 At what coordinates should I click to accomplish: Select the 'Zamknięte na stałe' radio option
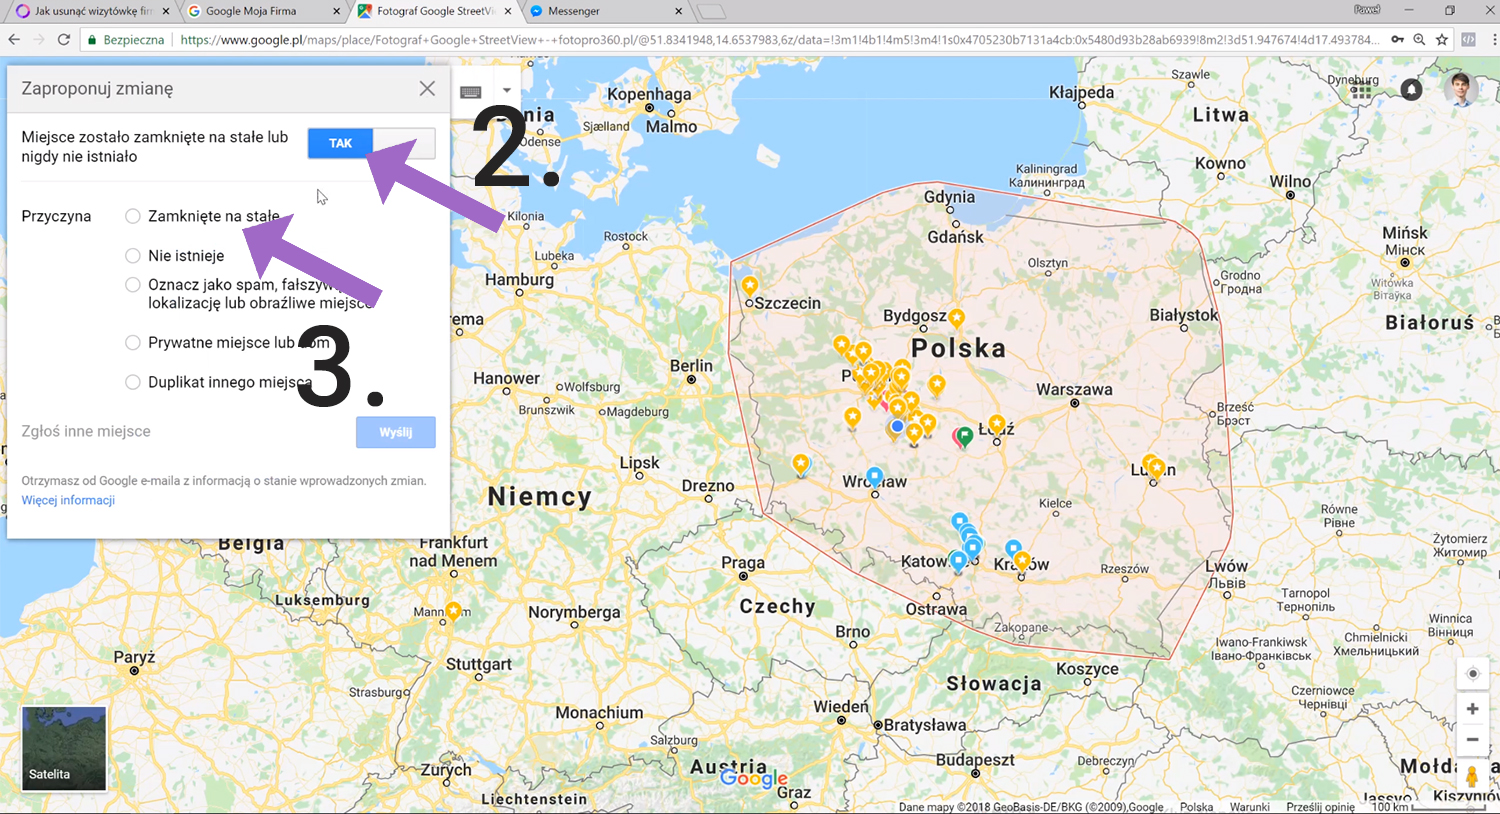(133, 216)
